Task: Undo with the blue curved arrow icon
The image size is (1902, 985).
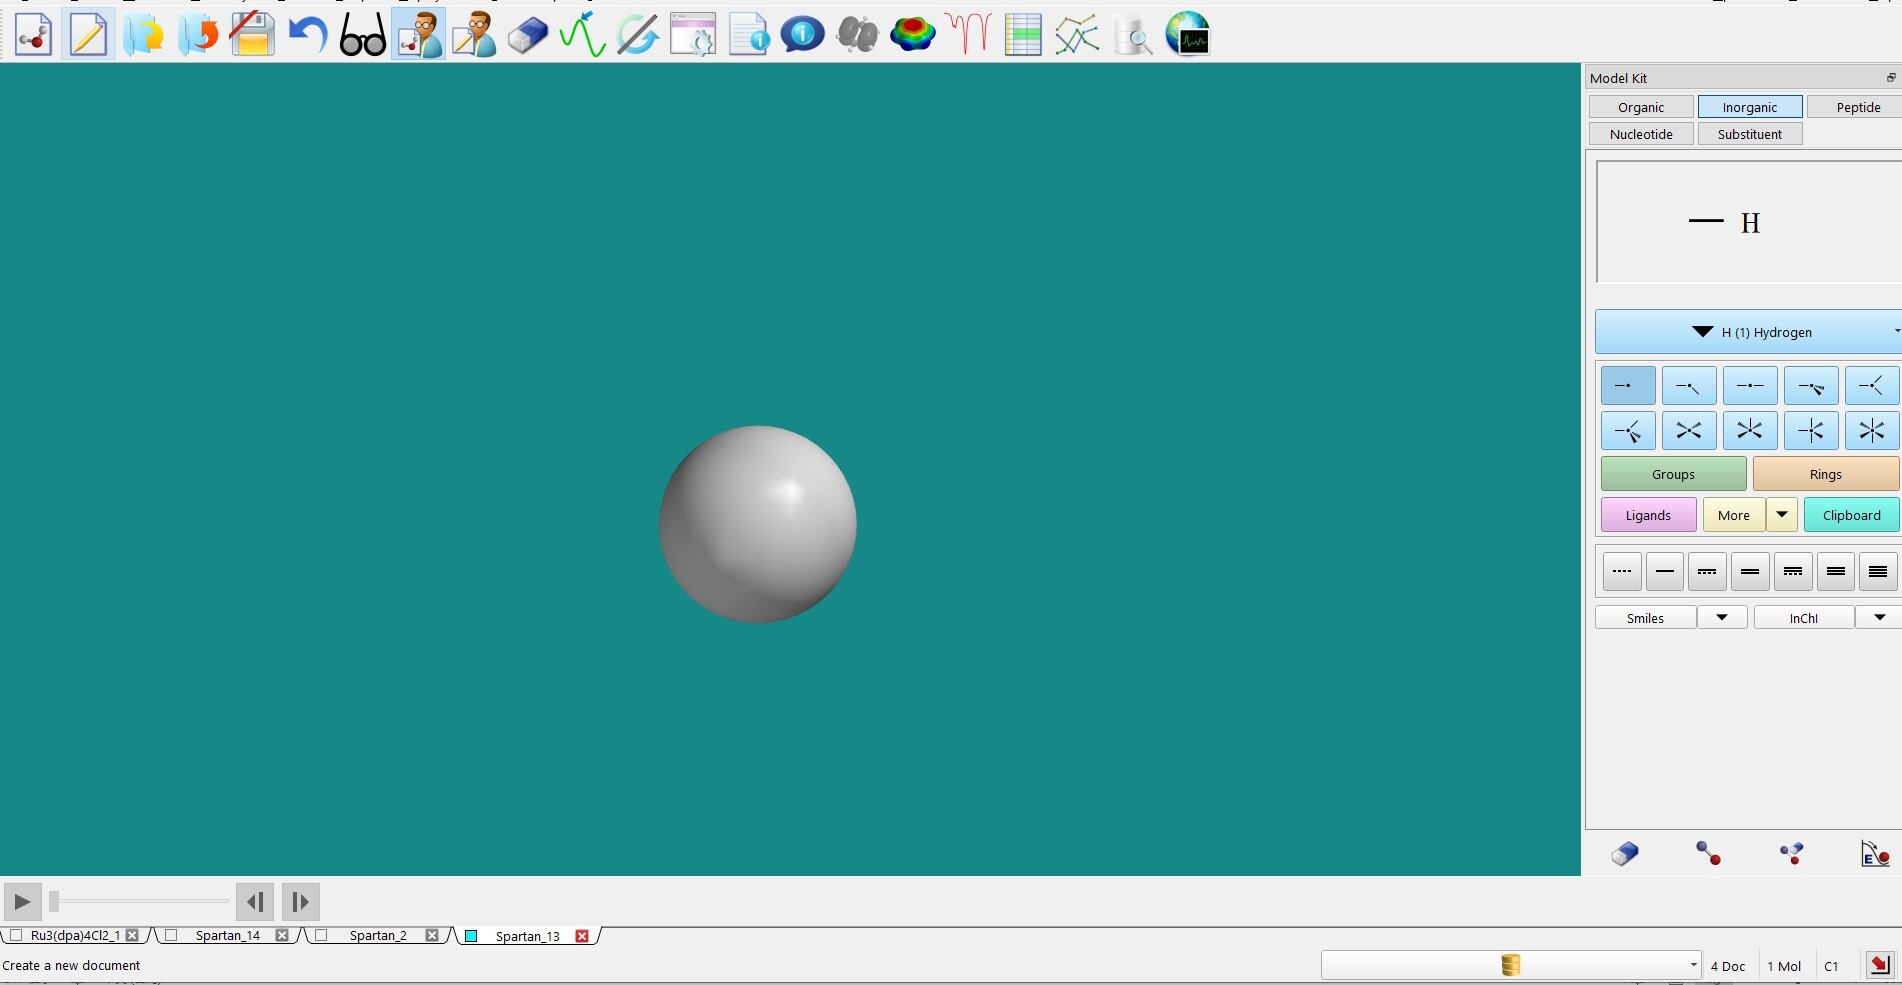Action: pos(308,34)
